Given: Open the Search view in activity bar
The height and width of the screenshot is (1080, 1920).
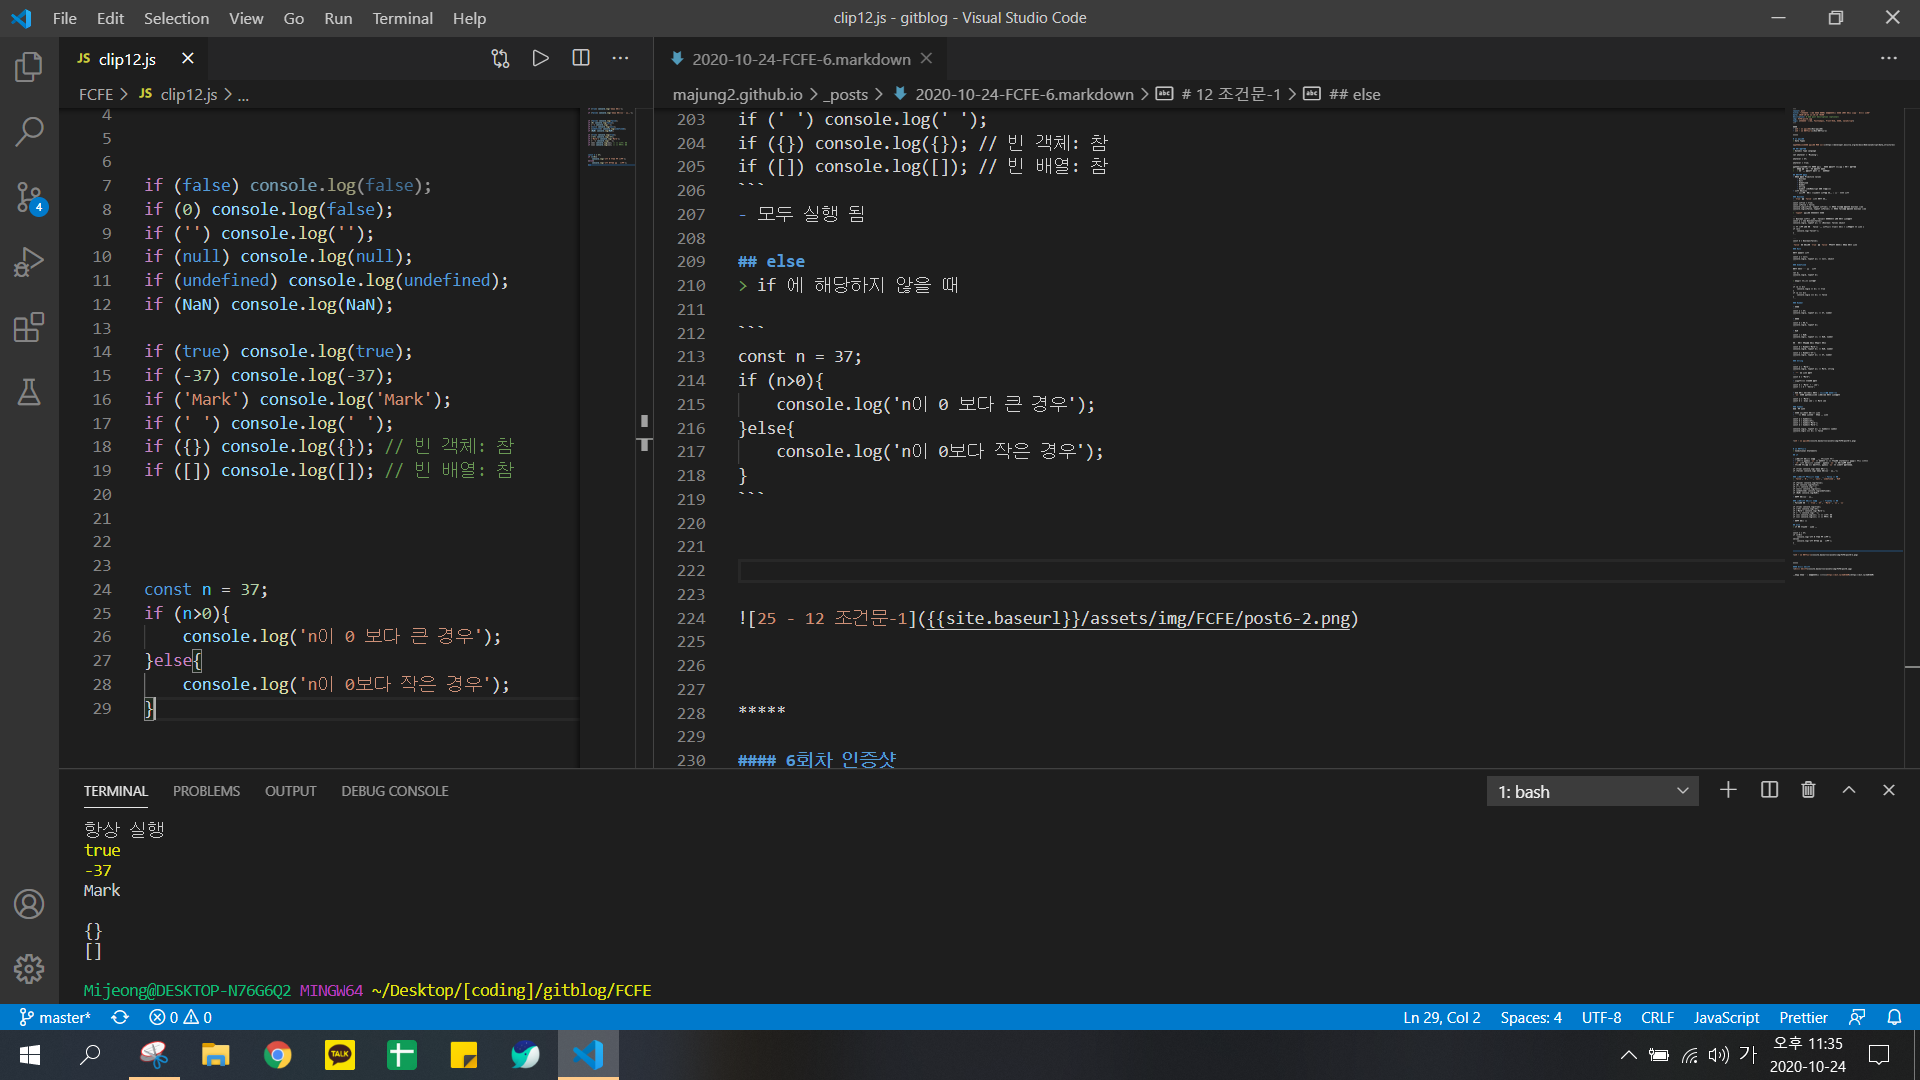Looking at the screenshot, I should [29, 131].
